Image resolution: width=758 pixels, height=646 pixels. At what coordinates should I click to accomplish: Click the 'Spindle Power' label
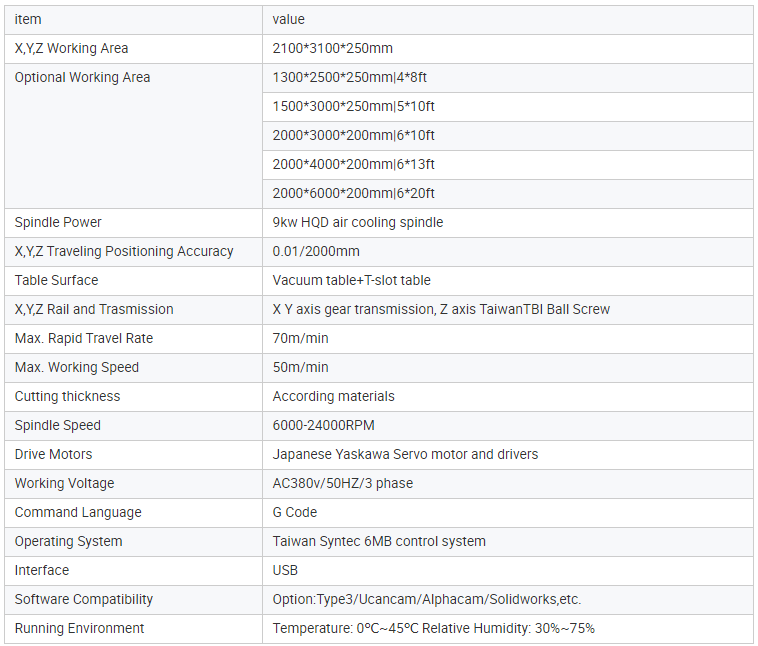point(58,222)
